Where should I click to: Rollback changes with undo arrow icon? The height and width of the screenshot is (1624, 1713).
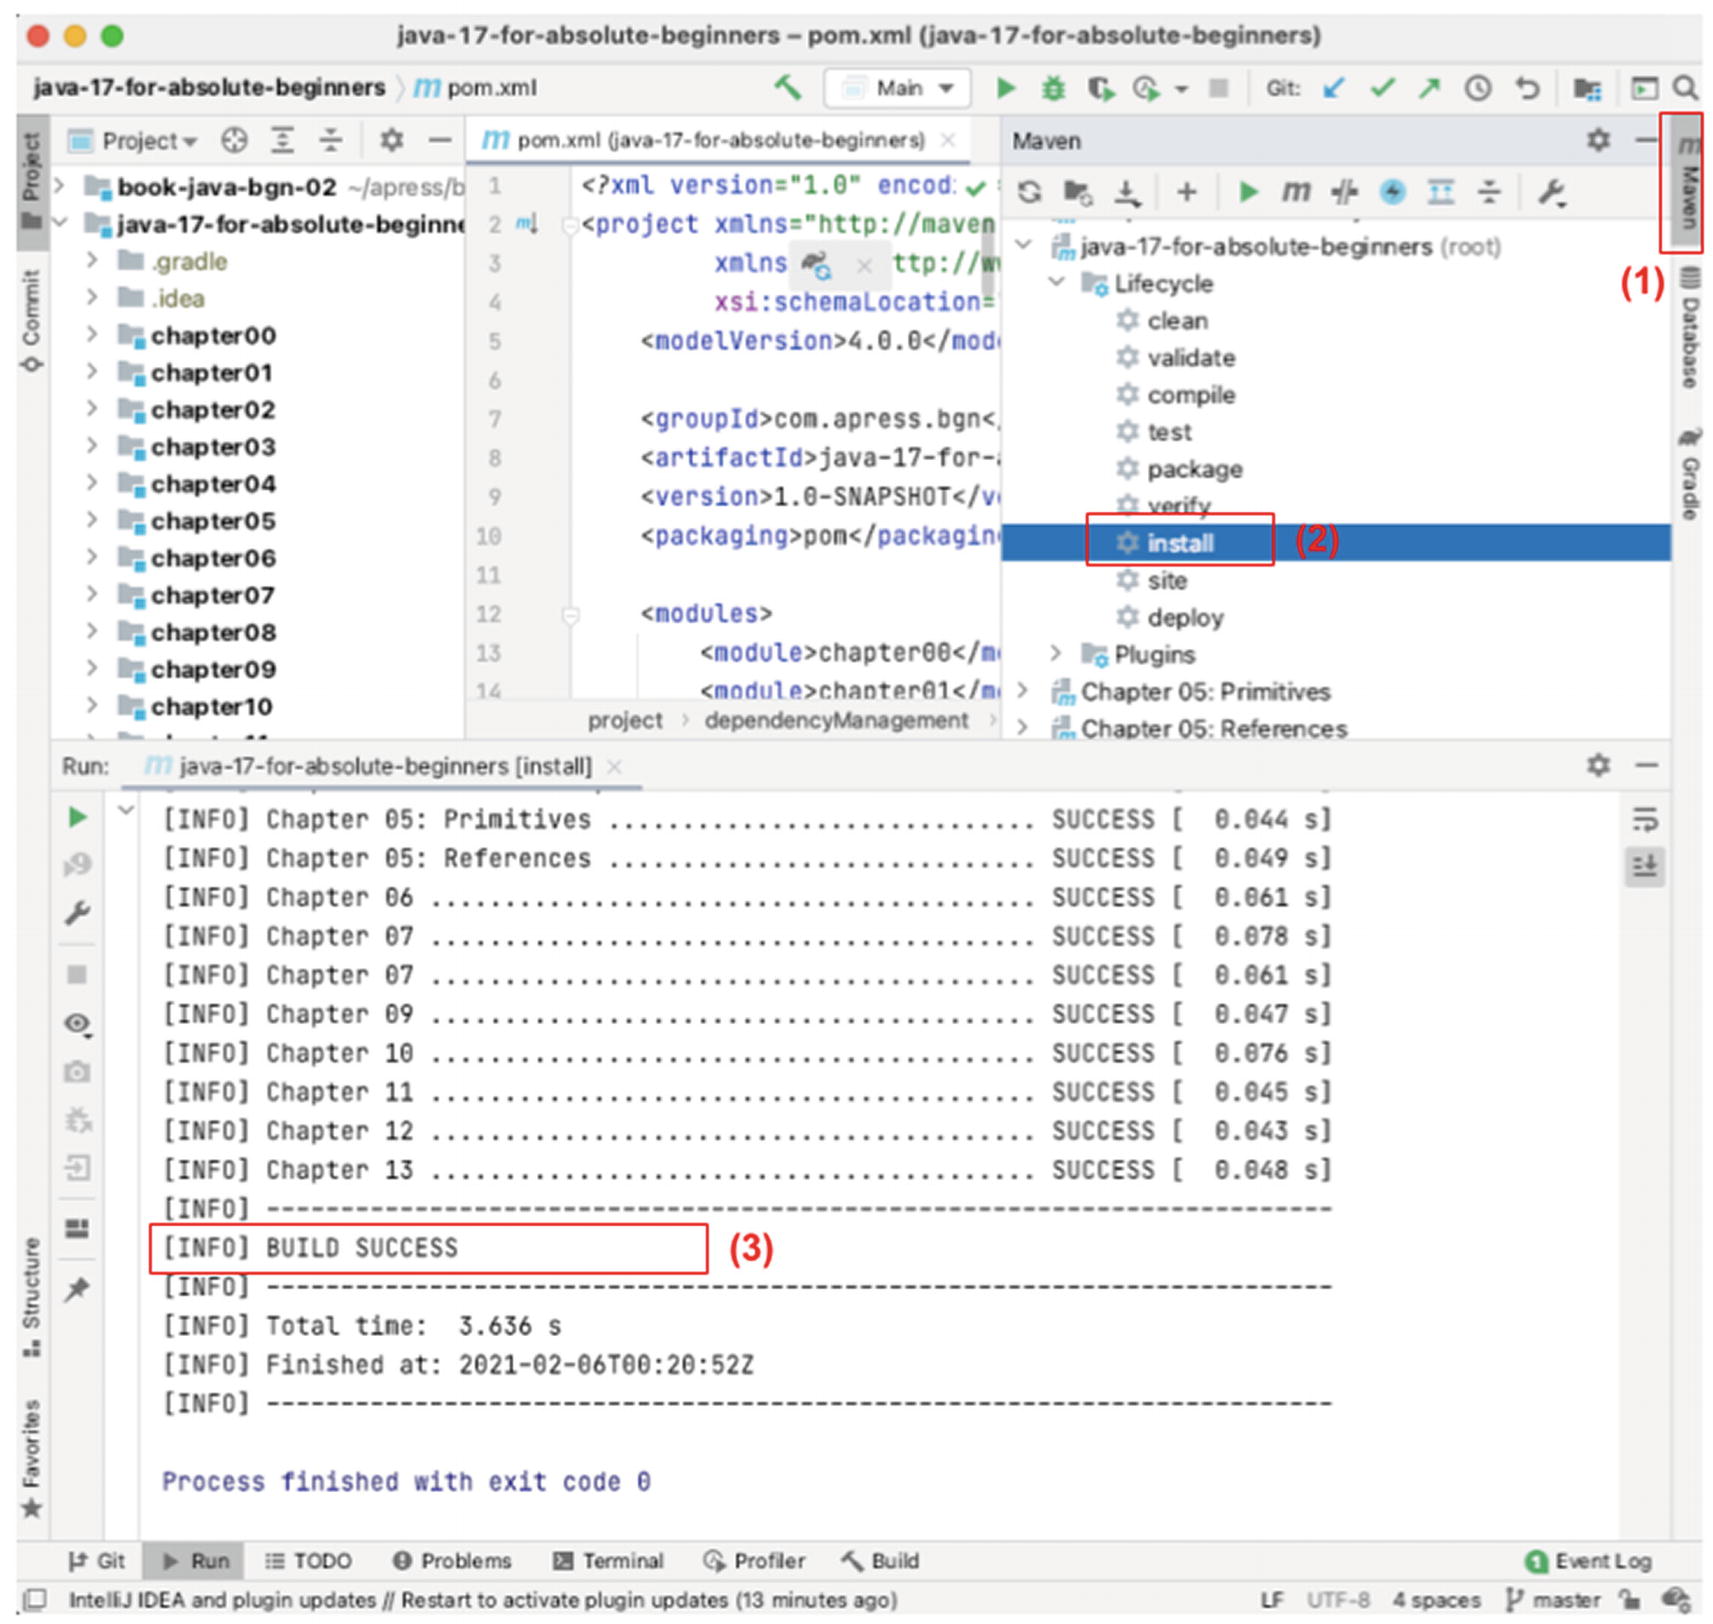pyautogui.click(x=1526, y=88)
